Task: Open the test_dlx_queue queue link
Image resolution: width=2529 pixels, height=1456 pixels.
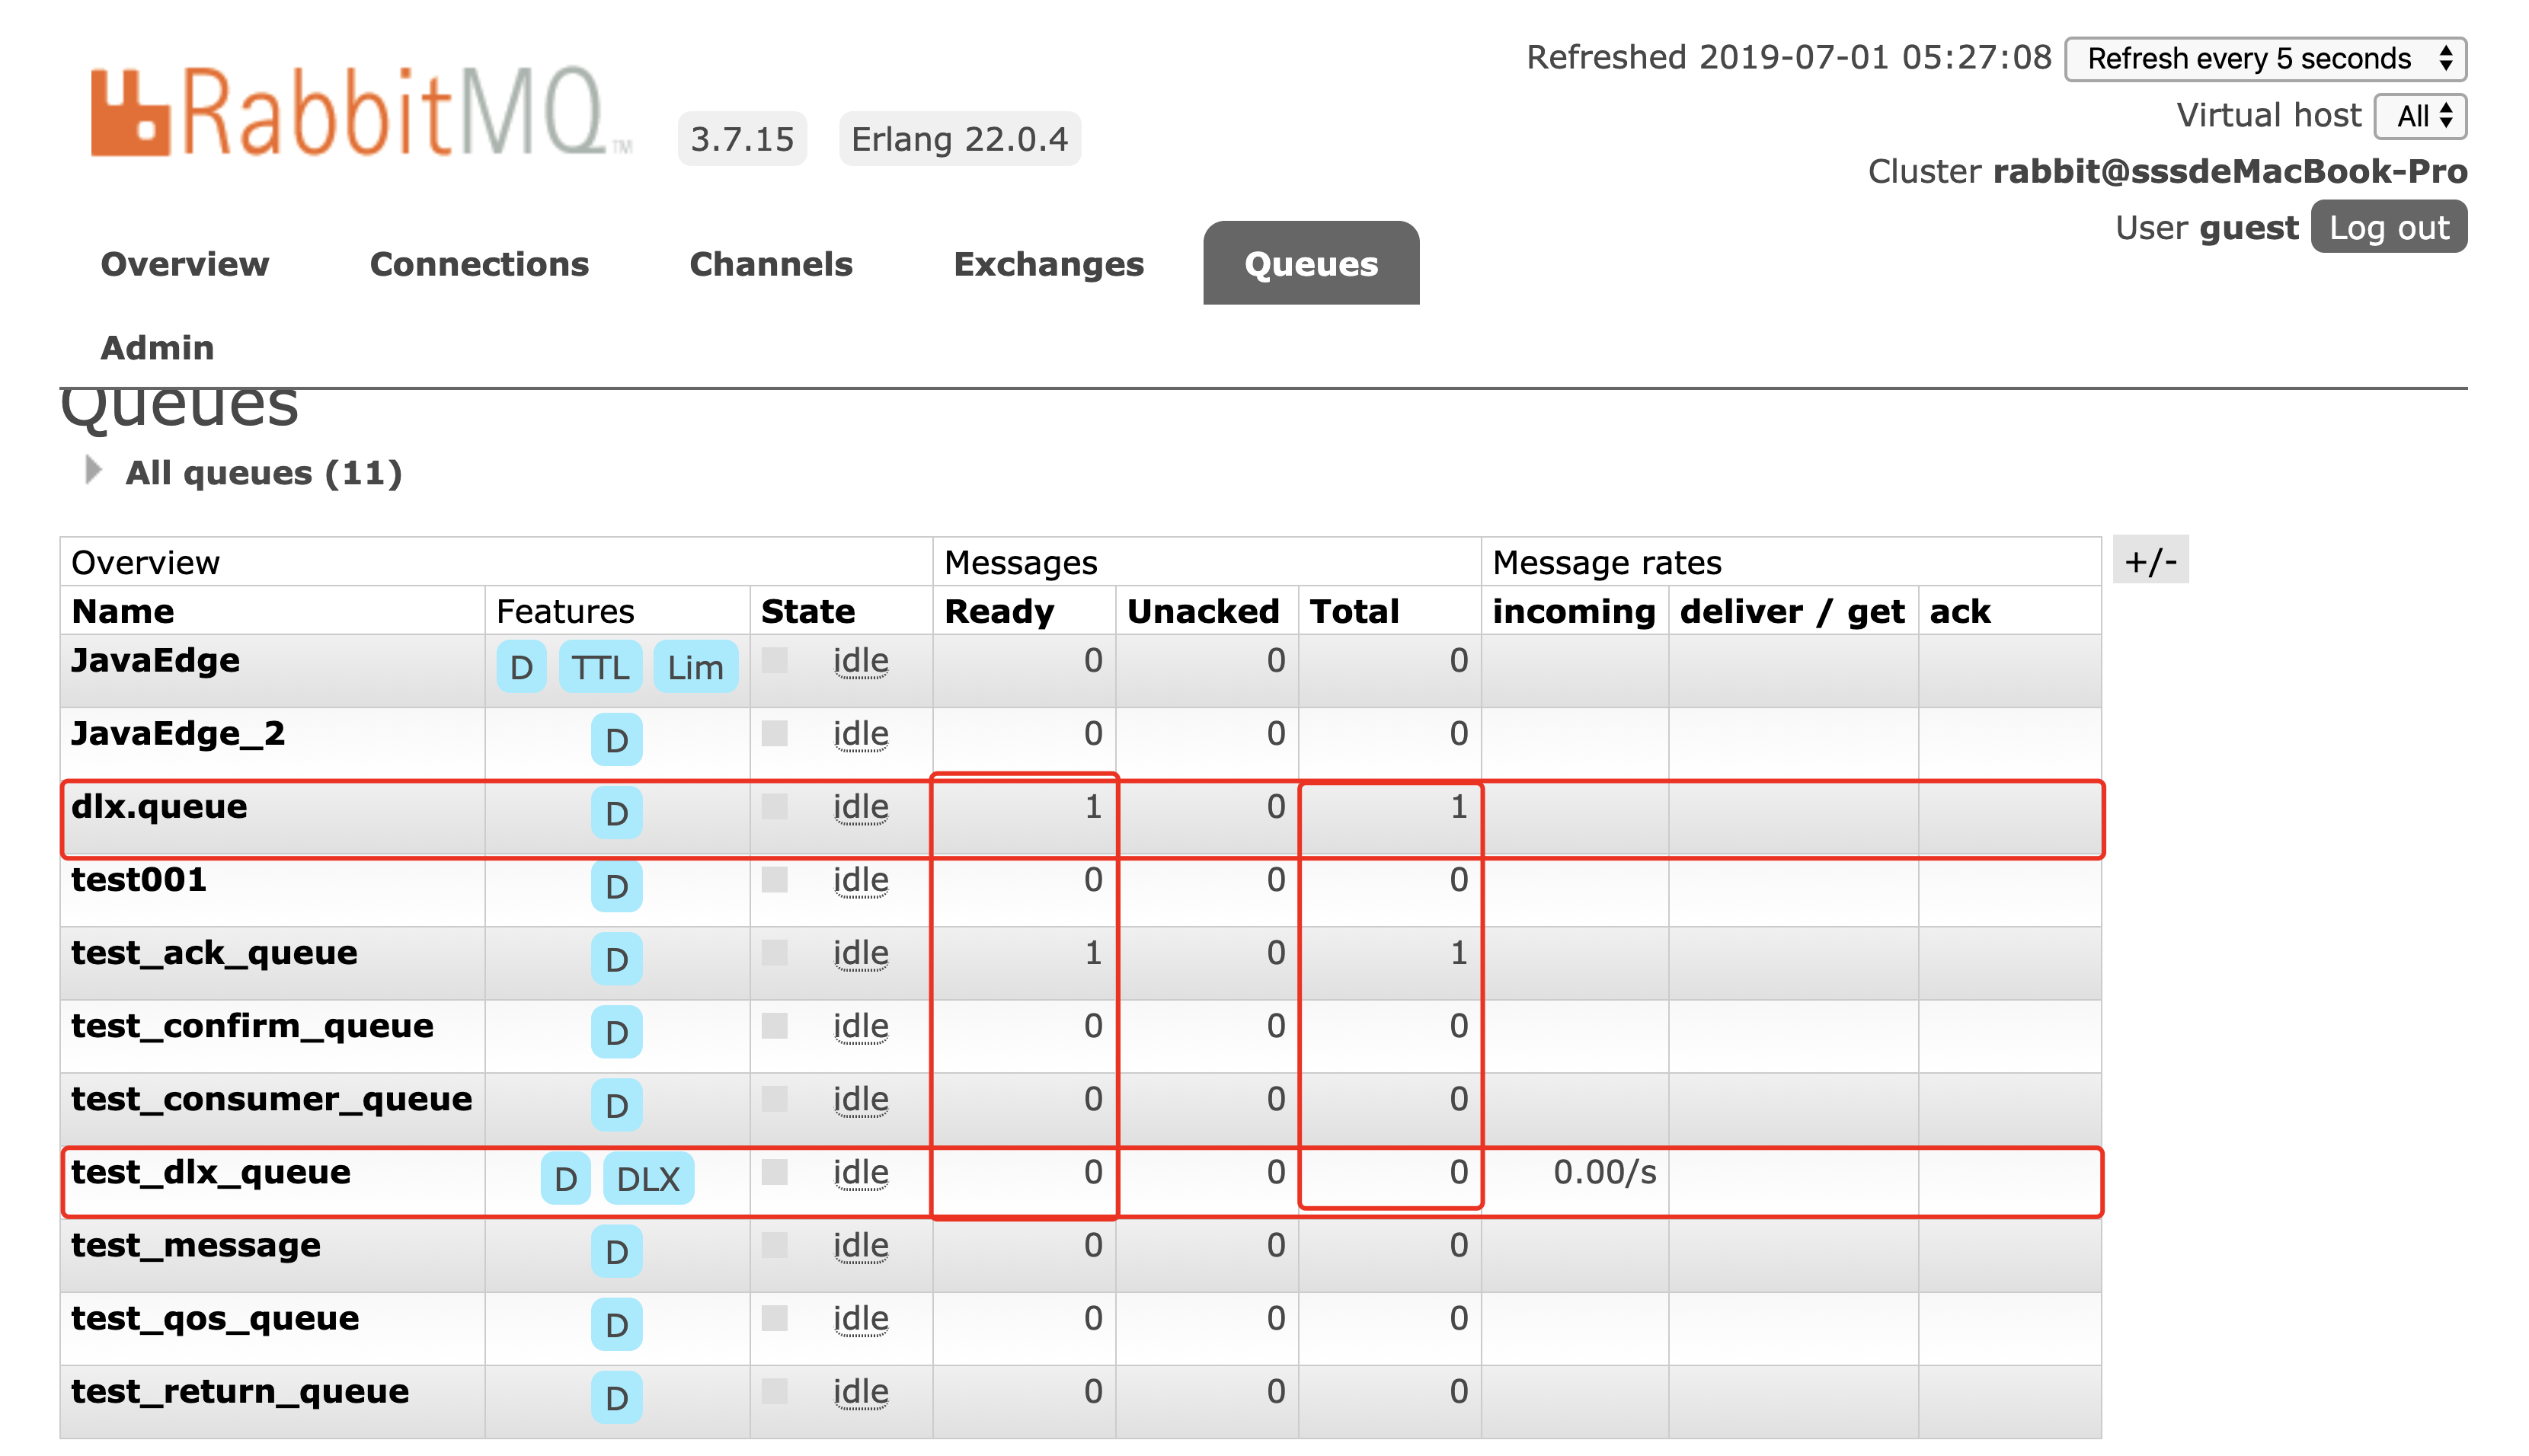Action: tap(211, 1172)
